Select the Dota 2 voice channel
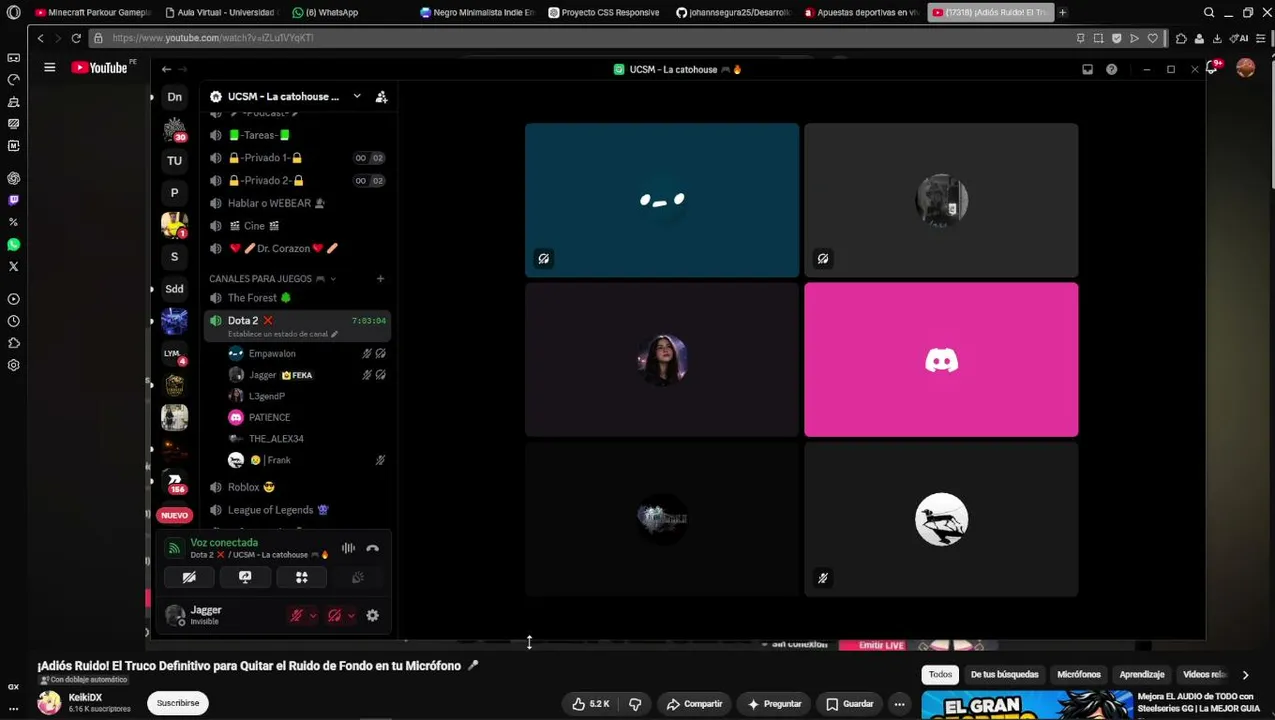 click(x=298, y=321)
